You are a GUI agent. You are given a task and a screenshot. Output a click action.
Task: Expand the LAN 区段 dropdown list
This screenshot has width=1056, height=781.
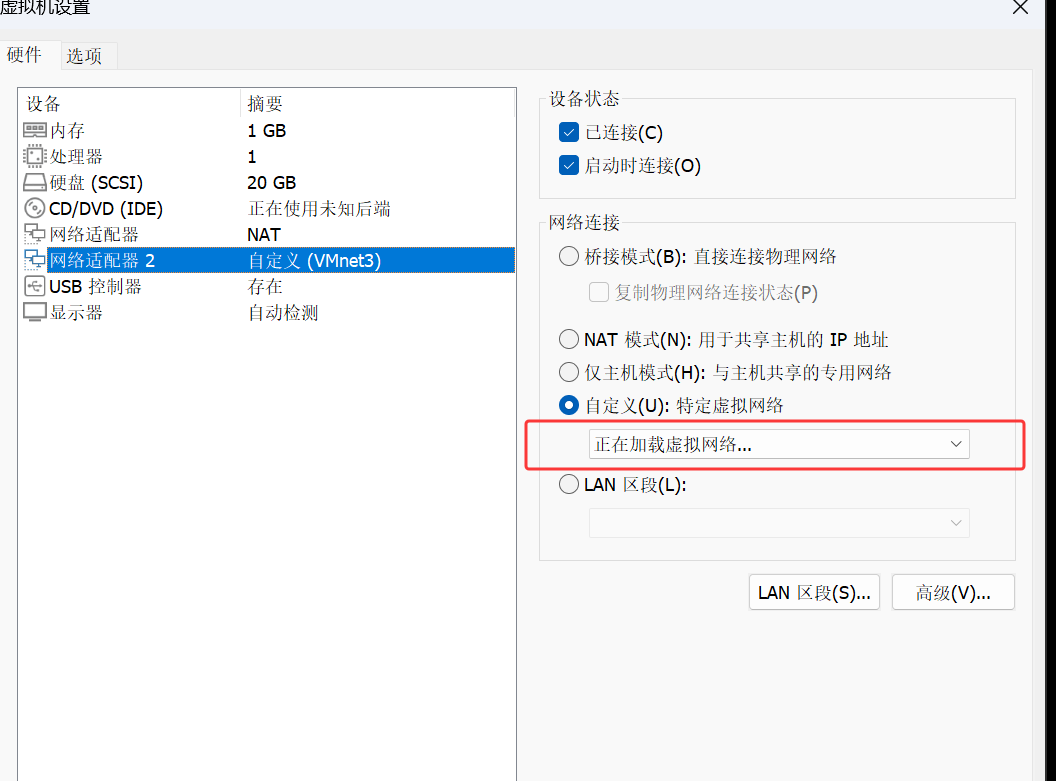tap(779, 523)
